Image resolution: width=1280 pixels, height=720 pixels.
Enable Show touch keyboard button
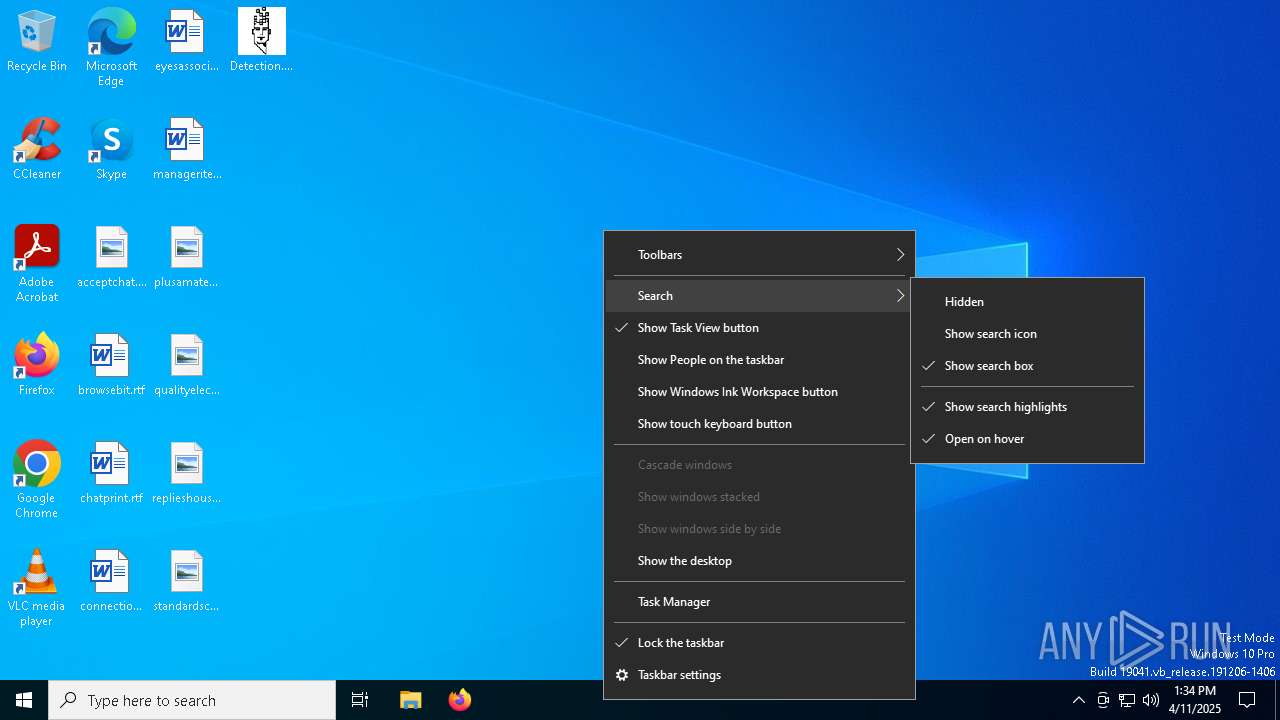pyautogui.click(x=759, y=424)
